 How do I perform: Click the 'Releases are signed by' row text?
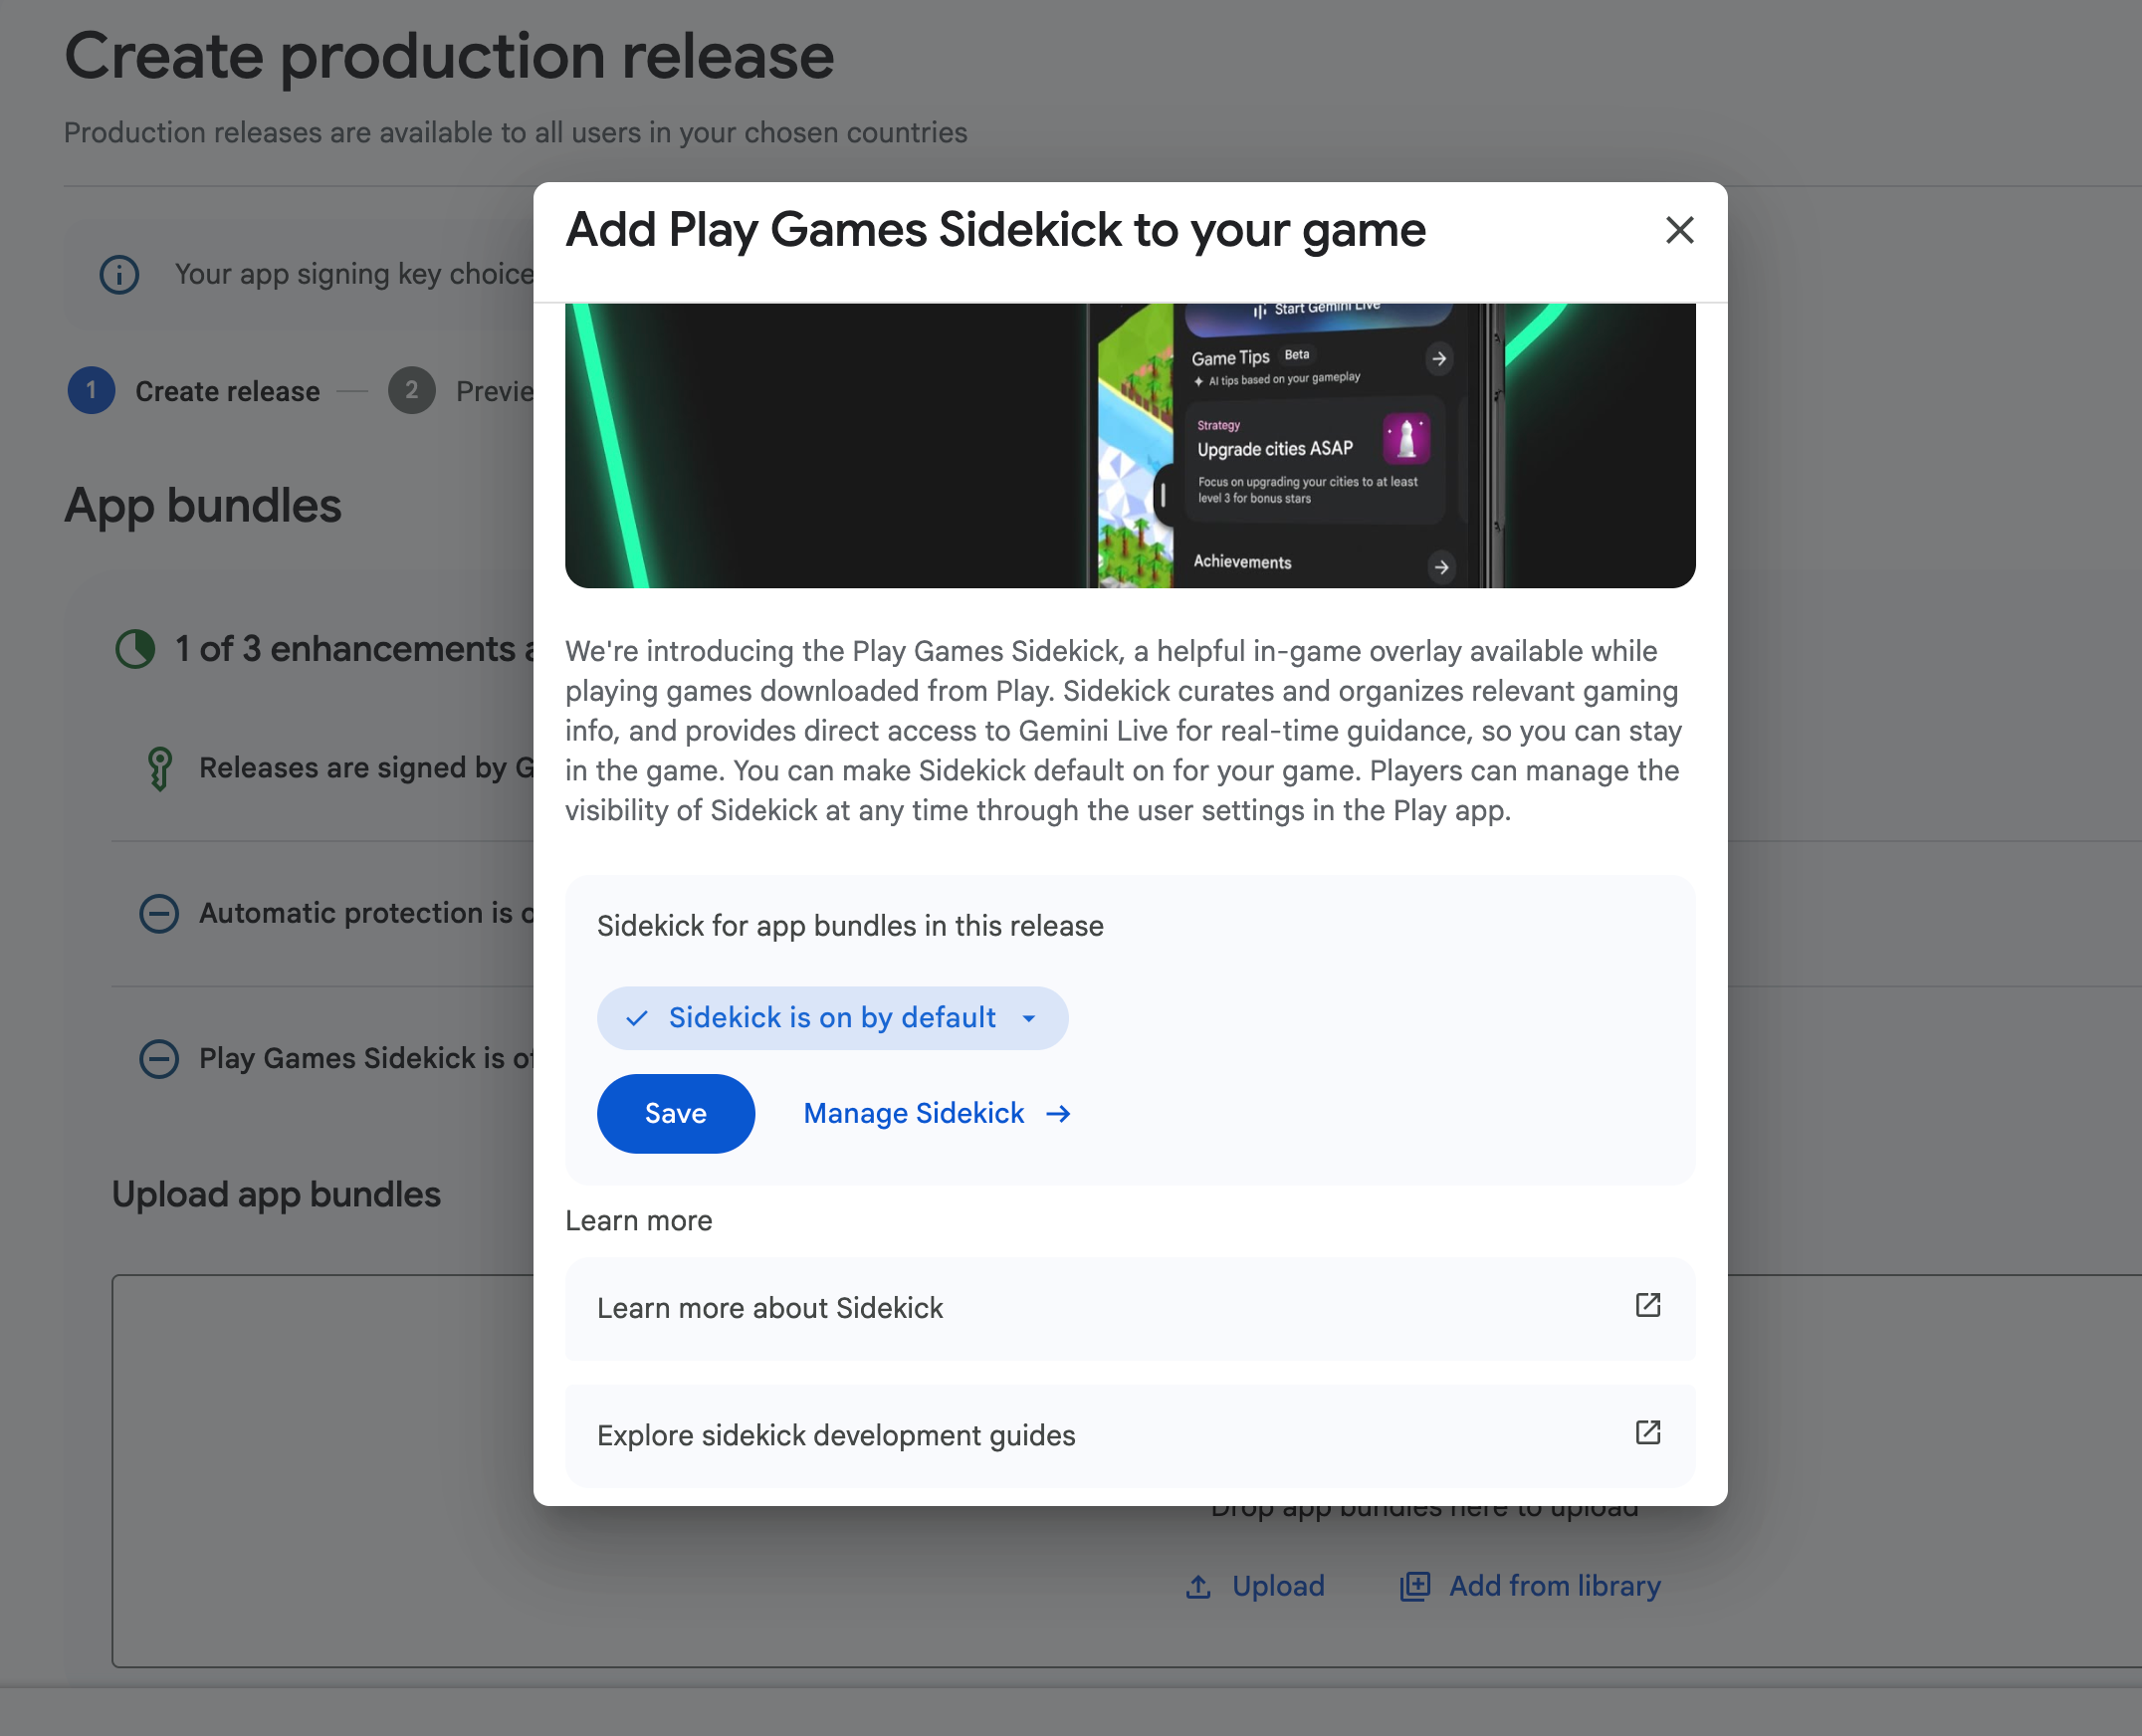(367, 768)
